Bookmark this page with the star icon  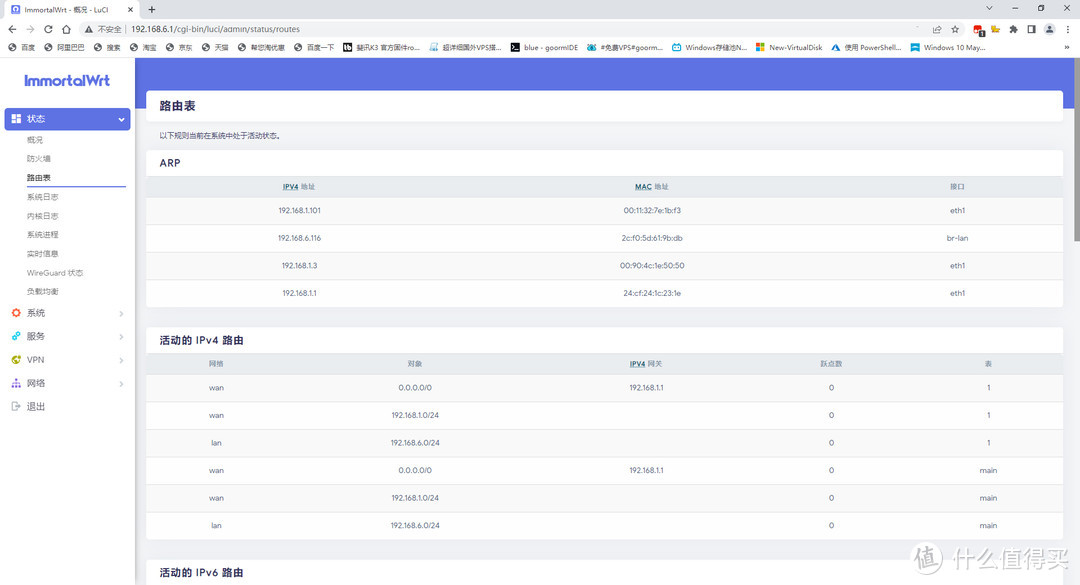point(955,29)
